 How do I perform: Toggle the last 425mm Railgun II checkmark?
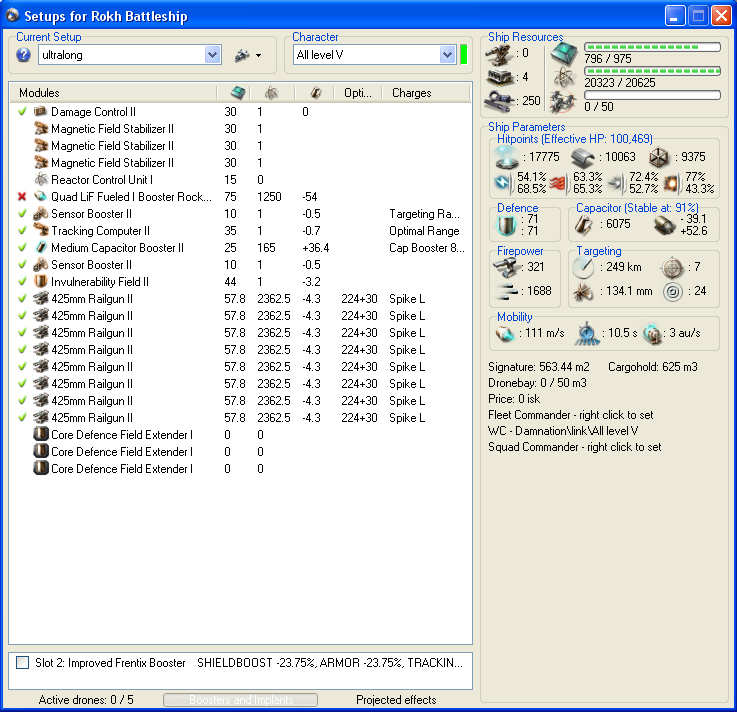pyautogui.click(x=22, y=417)
